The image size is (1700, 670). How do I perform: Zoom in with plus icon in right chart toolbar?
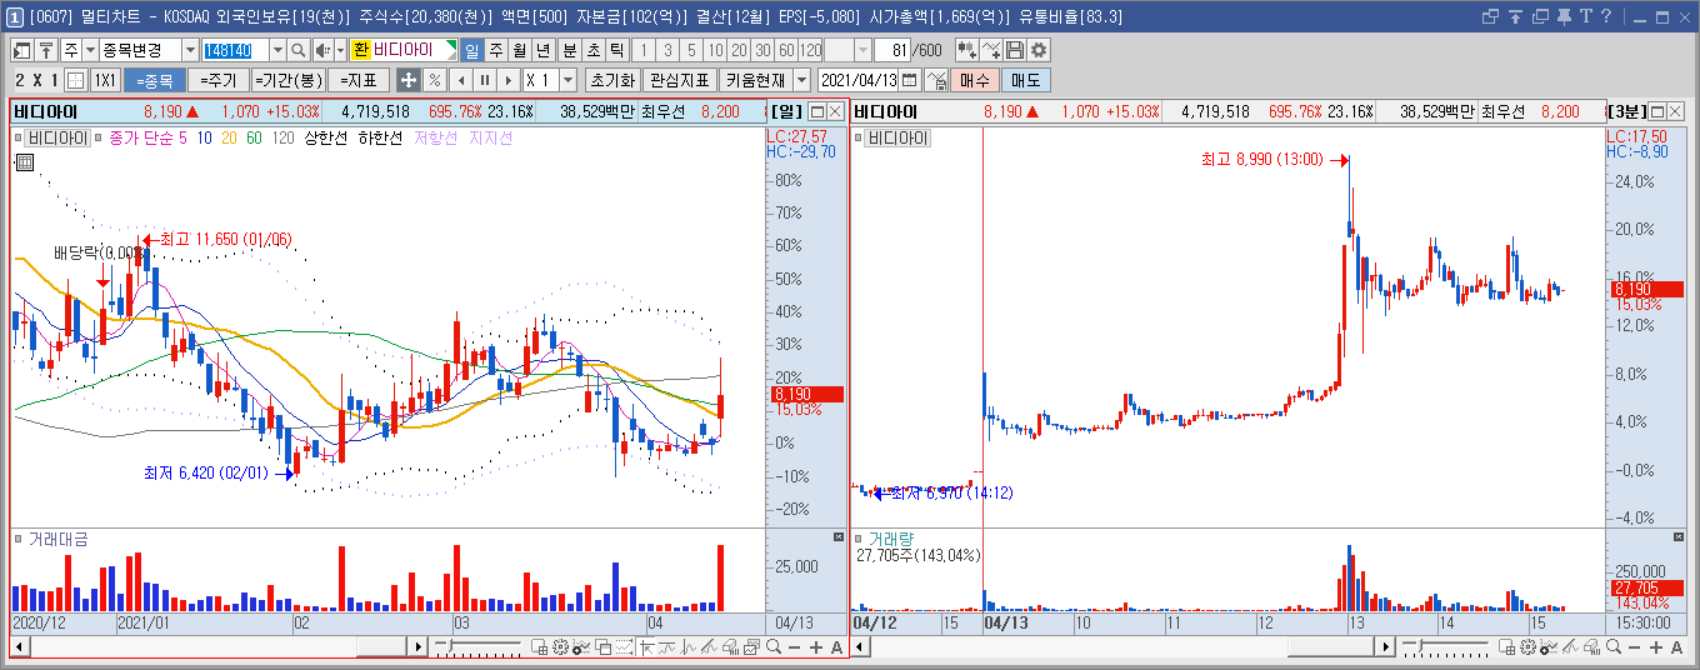coord(1656,648)
